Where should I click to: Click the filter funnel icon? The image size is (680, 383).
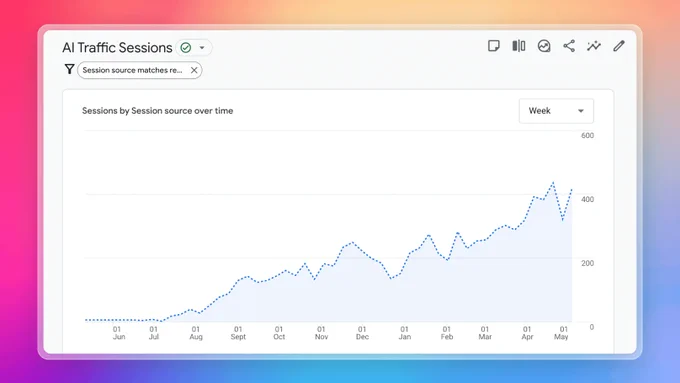(x=69, y=69)
